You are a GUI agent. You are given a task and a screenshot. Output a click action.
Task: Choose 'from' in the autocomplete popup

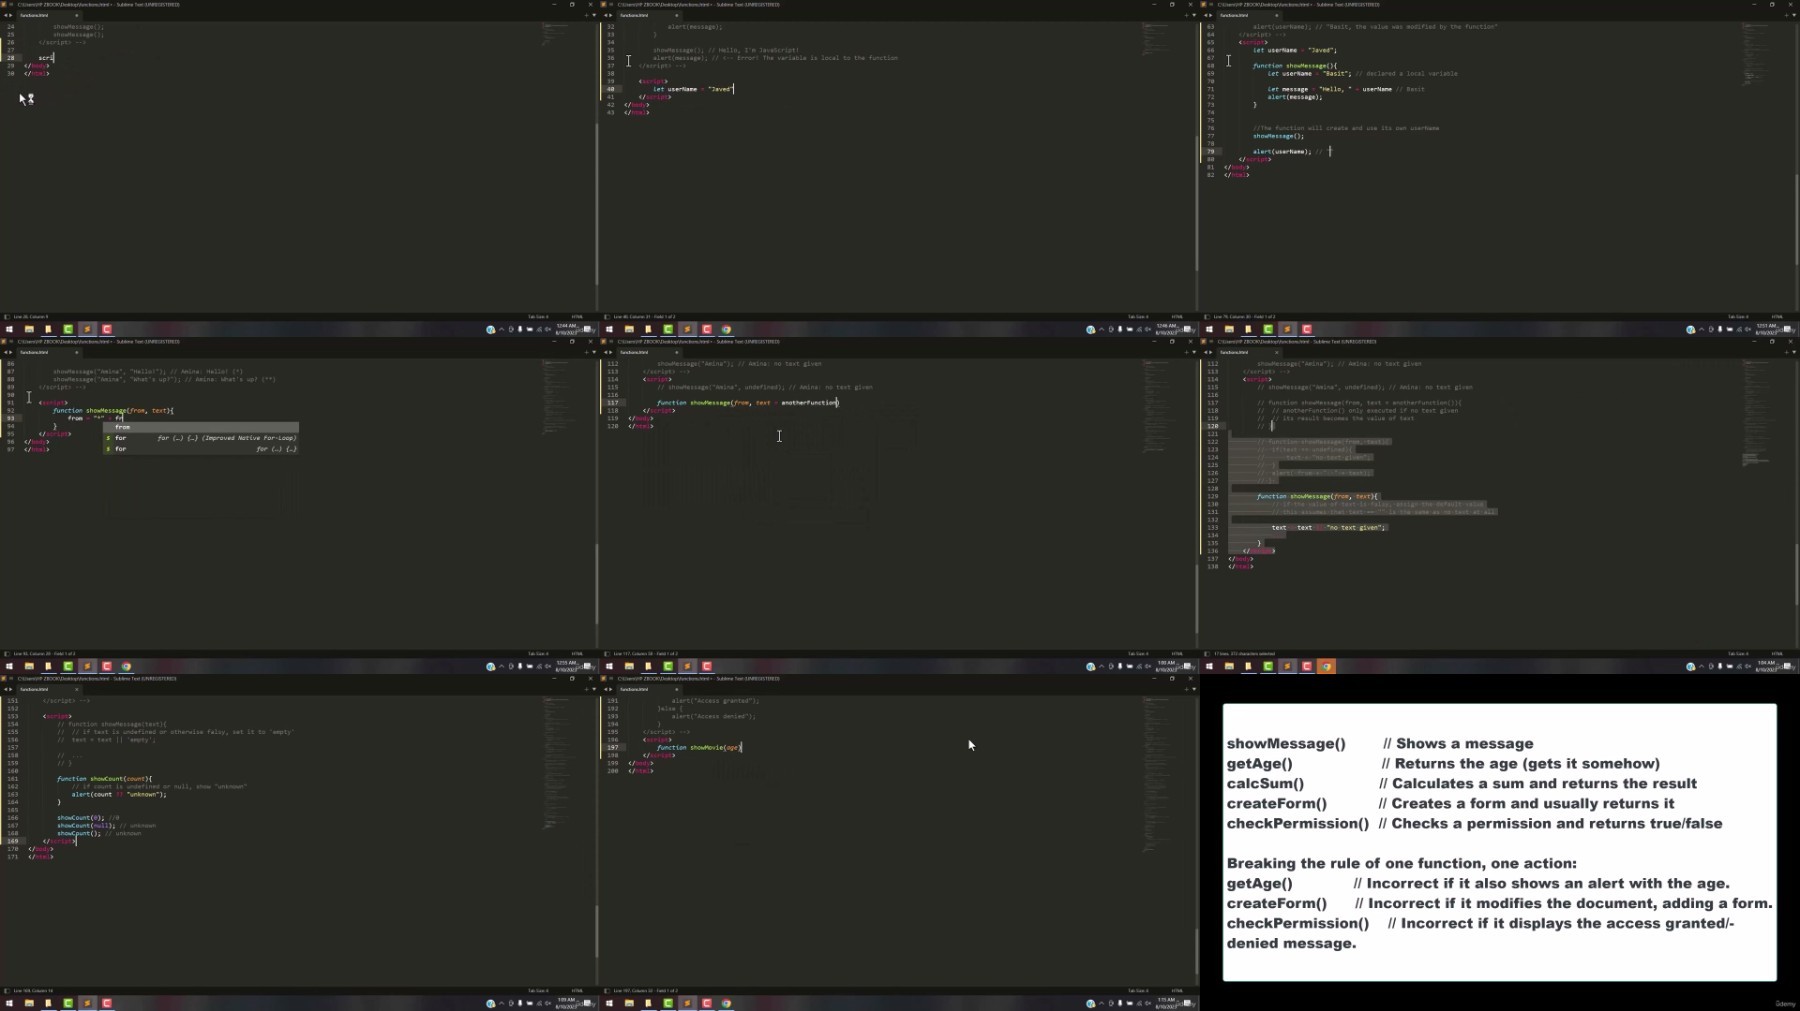click(x=201, y=427)
